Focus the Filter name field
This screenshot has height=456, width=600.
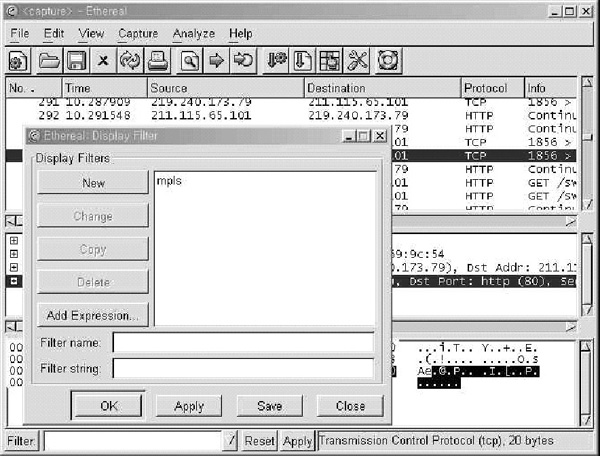coord(243,342)
